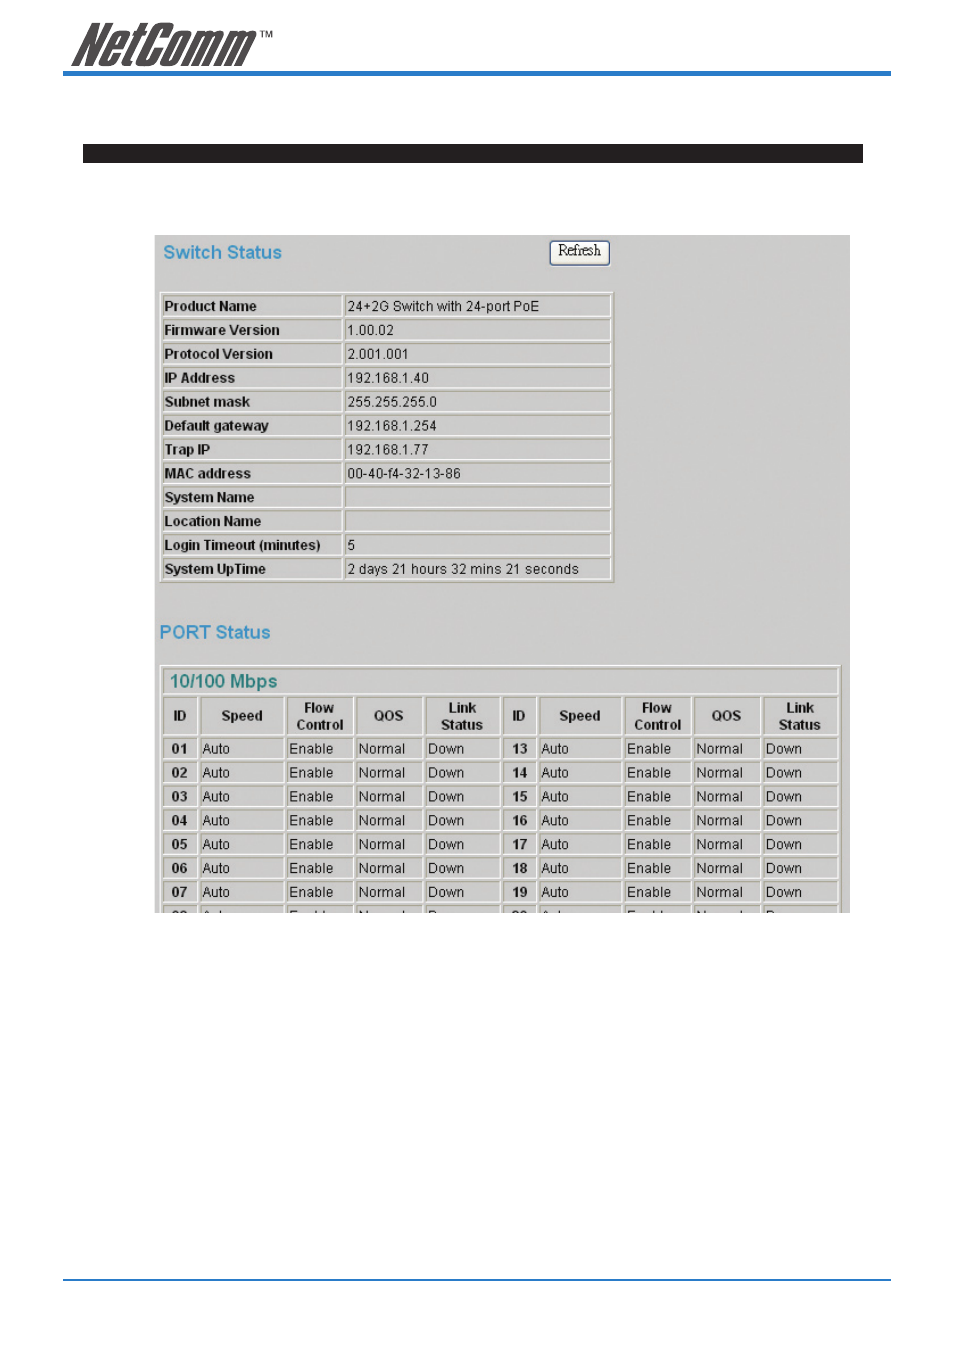Click the empty System Name value field

point(477,498)
